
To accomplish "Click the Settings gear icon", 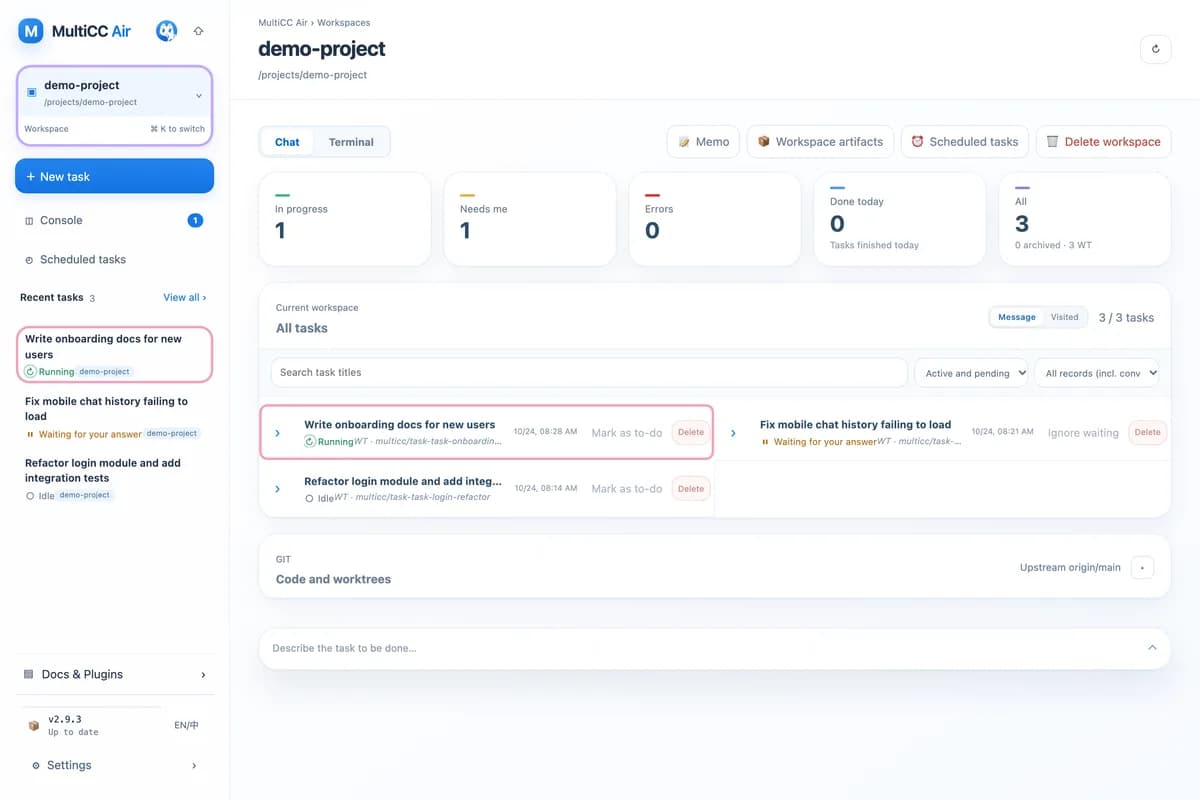I will [x=36, y=766].
